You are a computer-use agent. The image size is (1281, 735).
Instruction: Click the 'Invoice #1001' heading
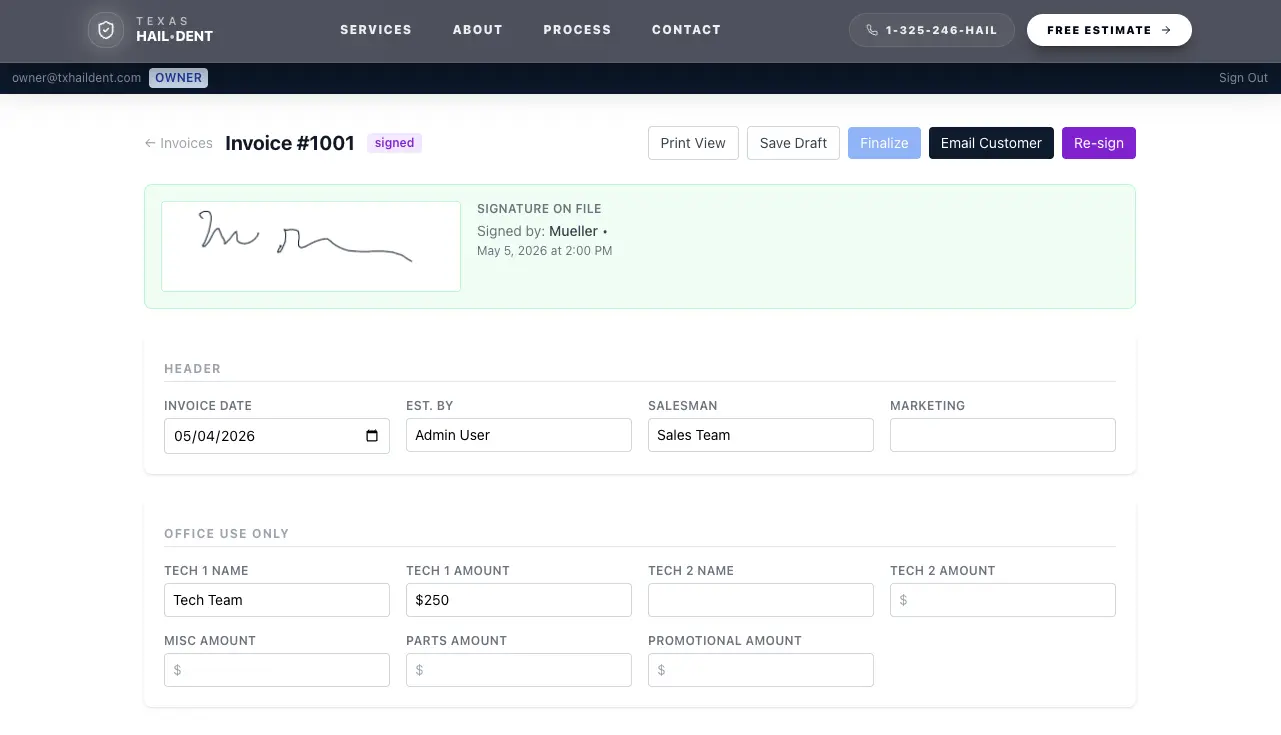290,143
